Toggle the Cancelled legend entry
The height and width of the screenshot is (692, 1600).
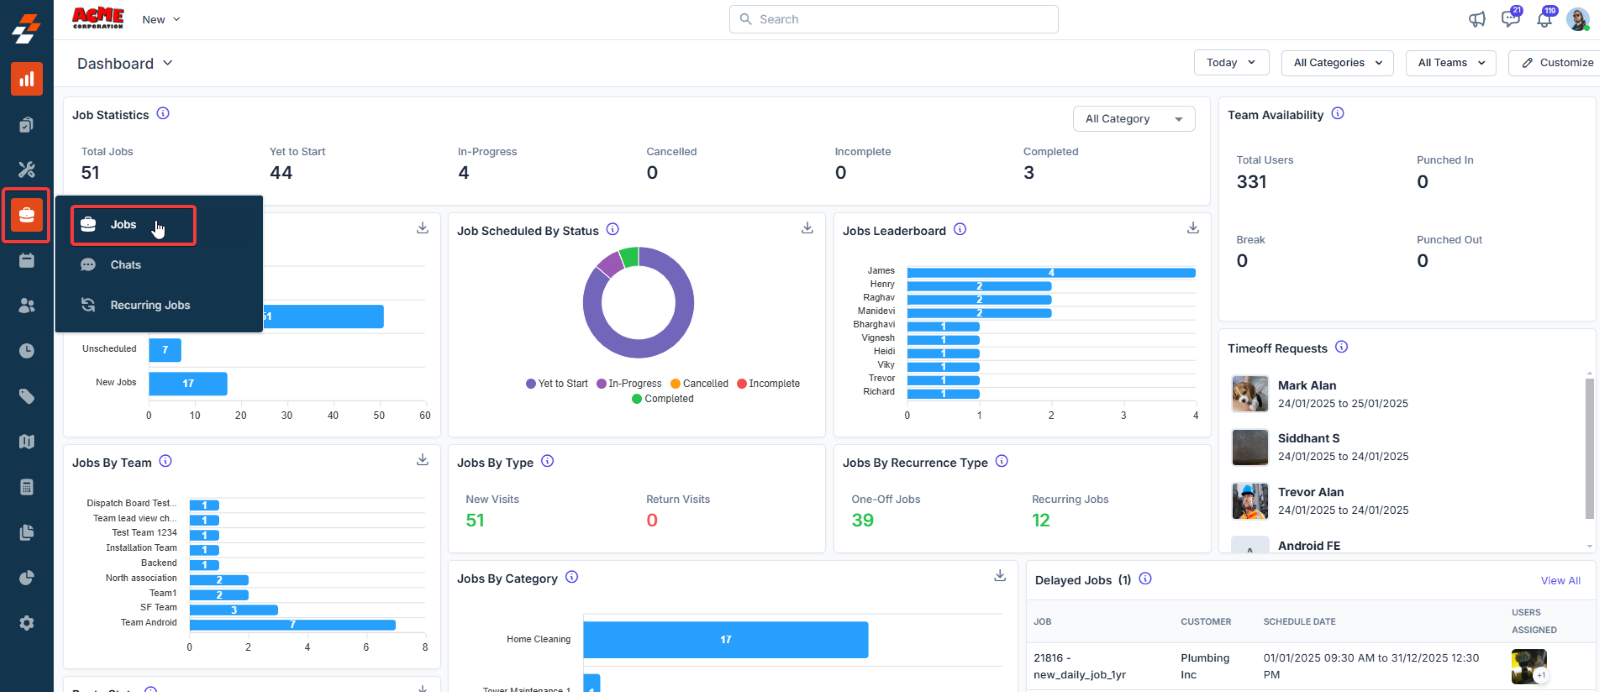(699, 384)
